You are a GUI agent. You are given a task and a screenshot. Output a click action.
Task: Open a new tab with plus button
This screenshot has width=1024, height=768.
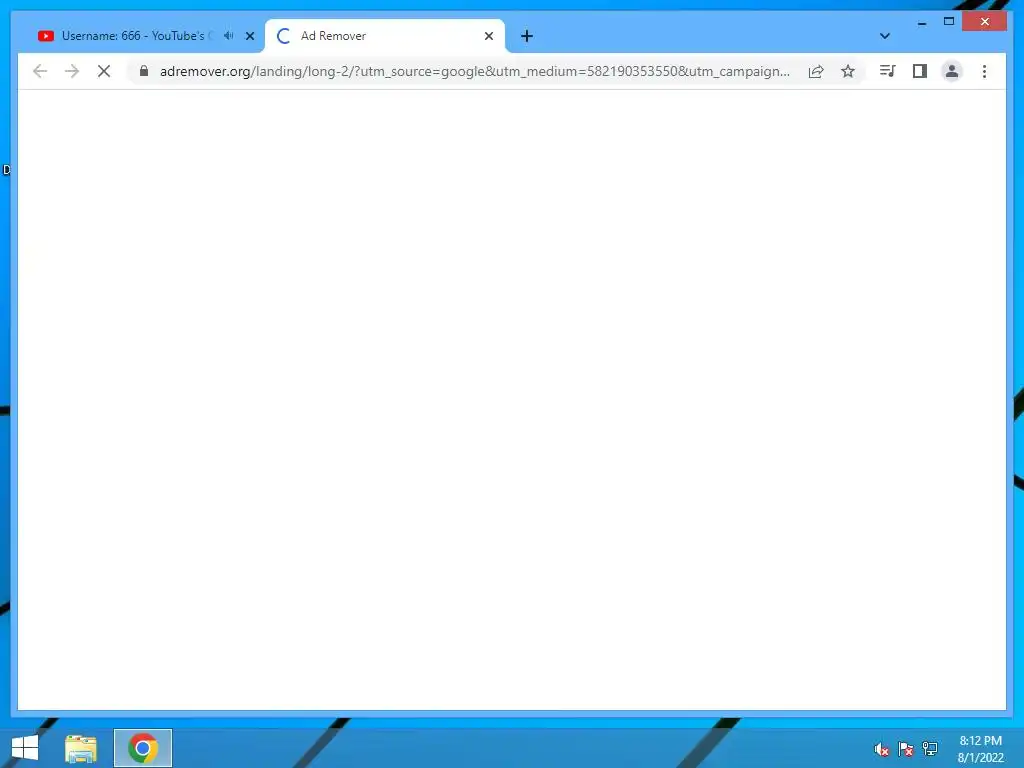coord(527,36)
